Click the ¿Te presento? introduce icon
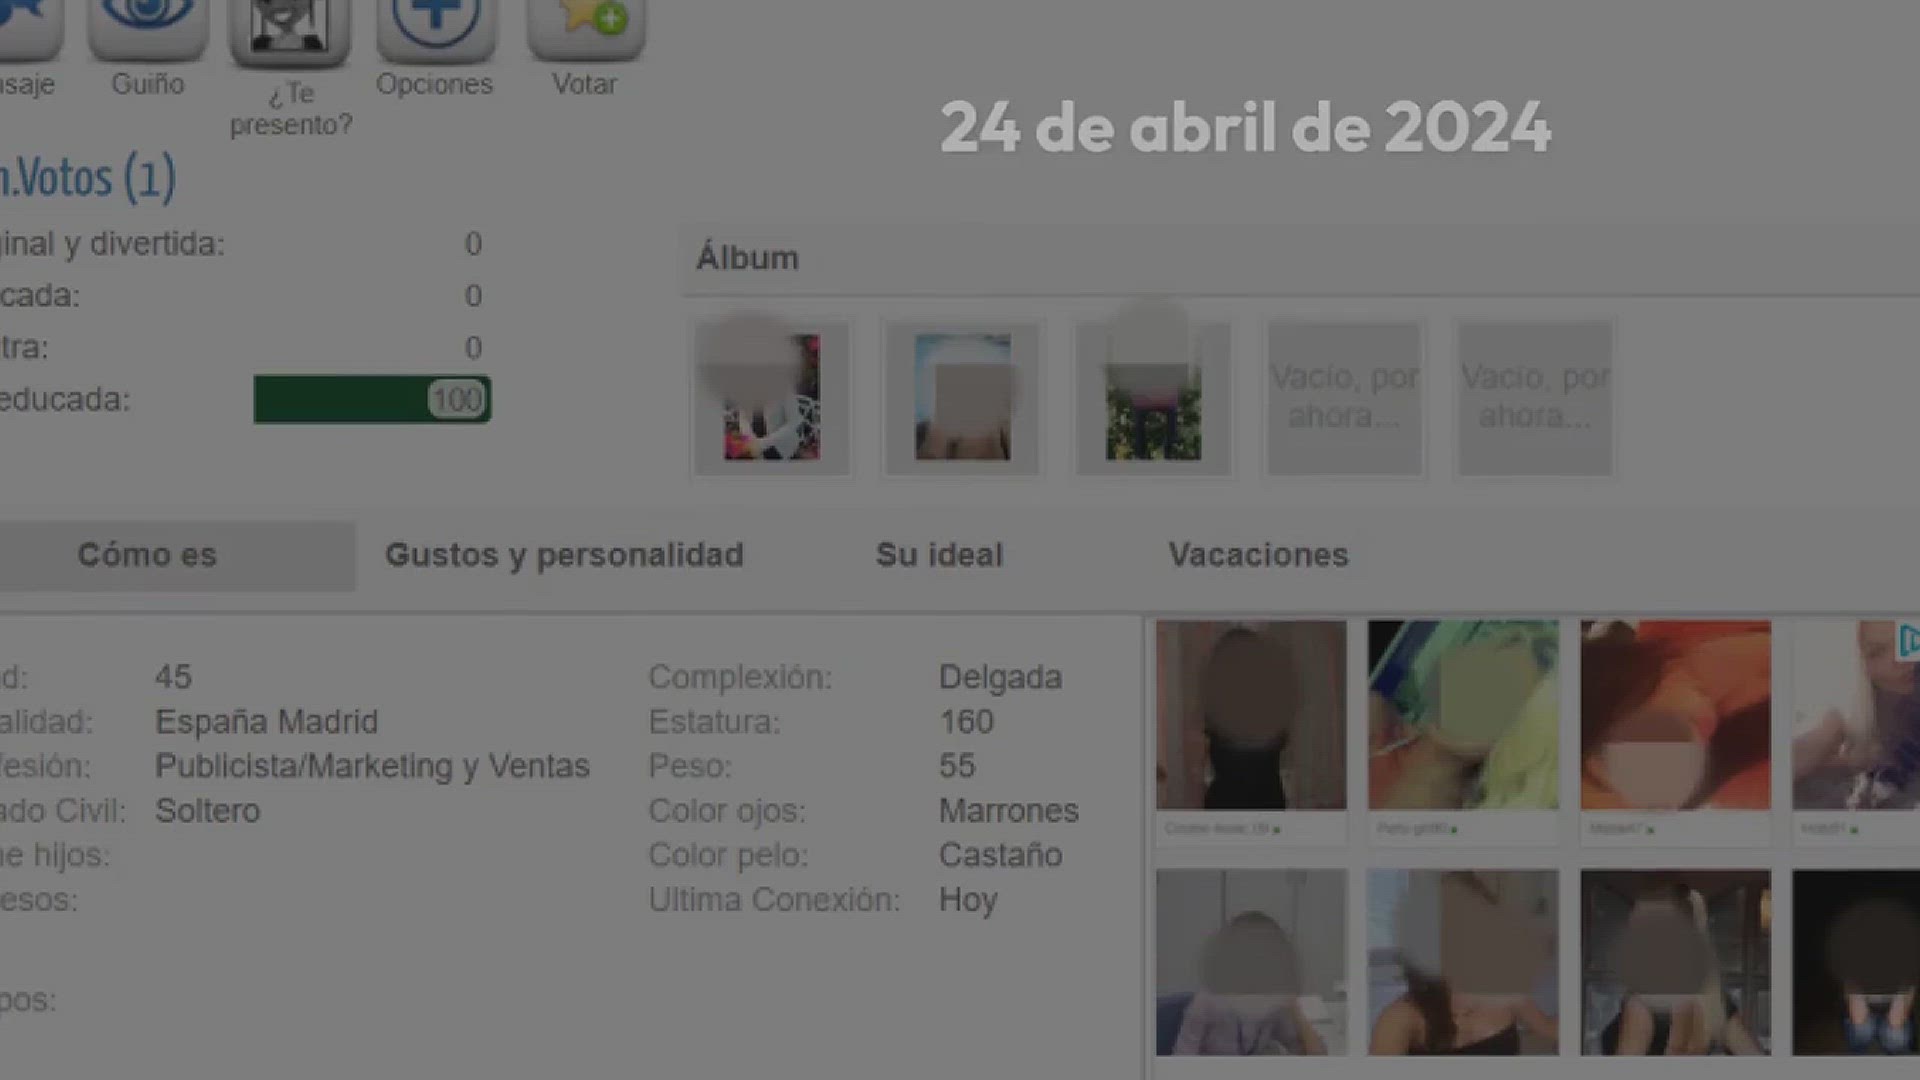The image size is (1920, 1080). click(289, 27)
